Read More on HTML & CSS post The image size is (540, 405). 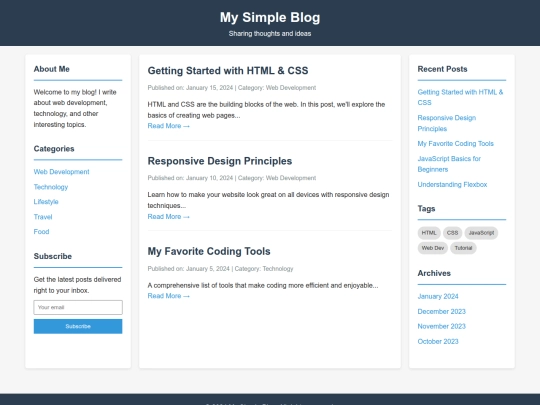coord(168,126)
